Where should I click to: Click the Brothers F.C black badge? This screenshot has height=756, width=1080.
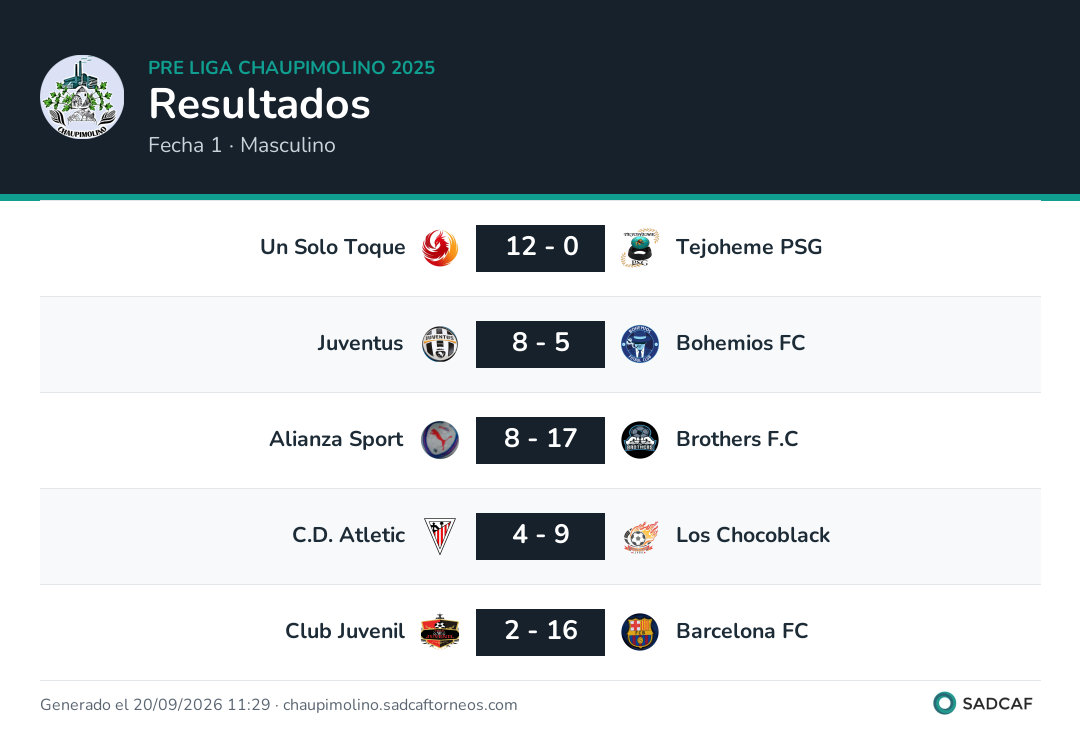click(x=640, y=440)
